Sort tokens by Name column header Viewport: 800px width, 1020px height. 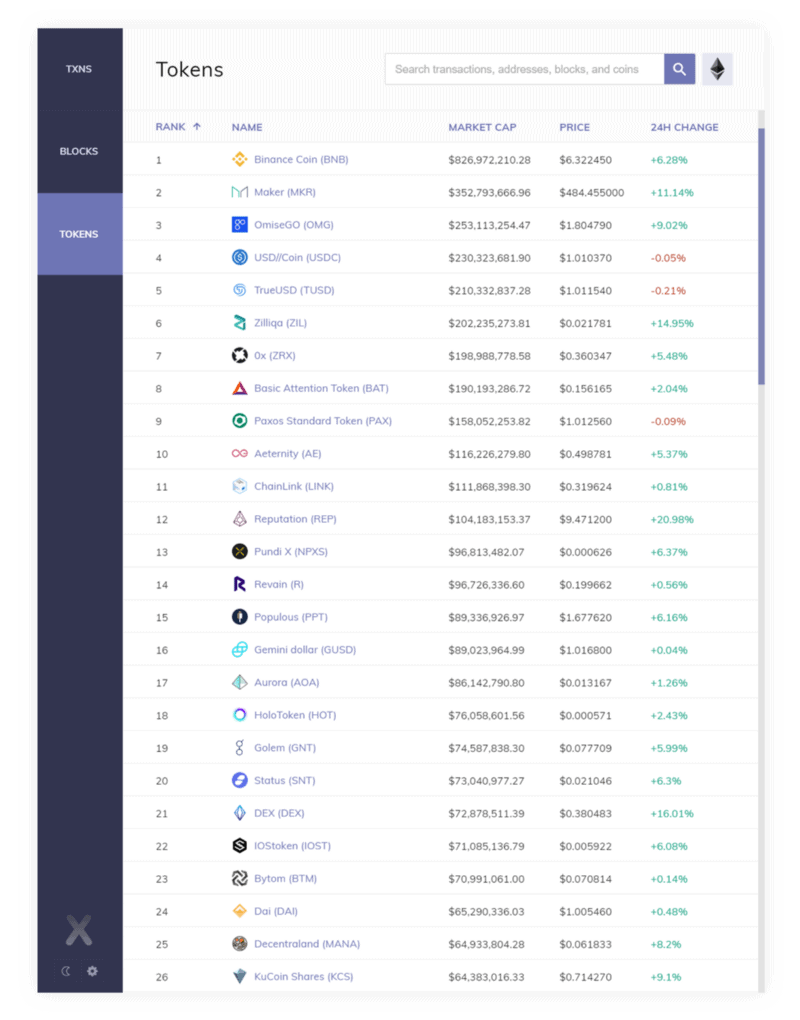click(x=247, y=128)
